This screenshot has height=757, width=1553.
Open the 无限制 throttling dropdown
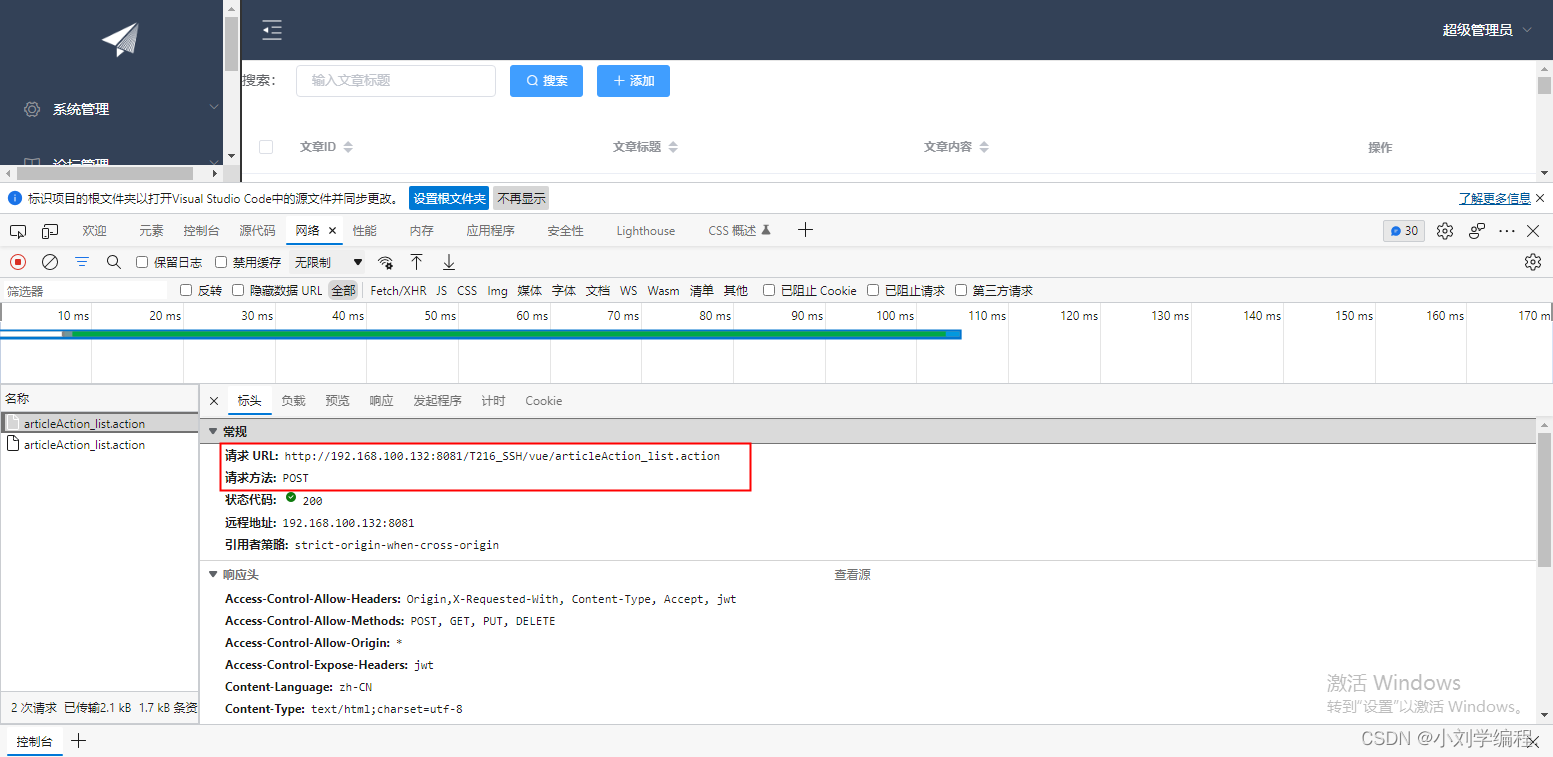pos(328,262)
